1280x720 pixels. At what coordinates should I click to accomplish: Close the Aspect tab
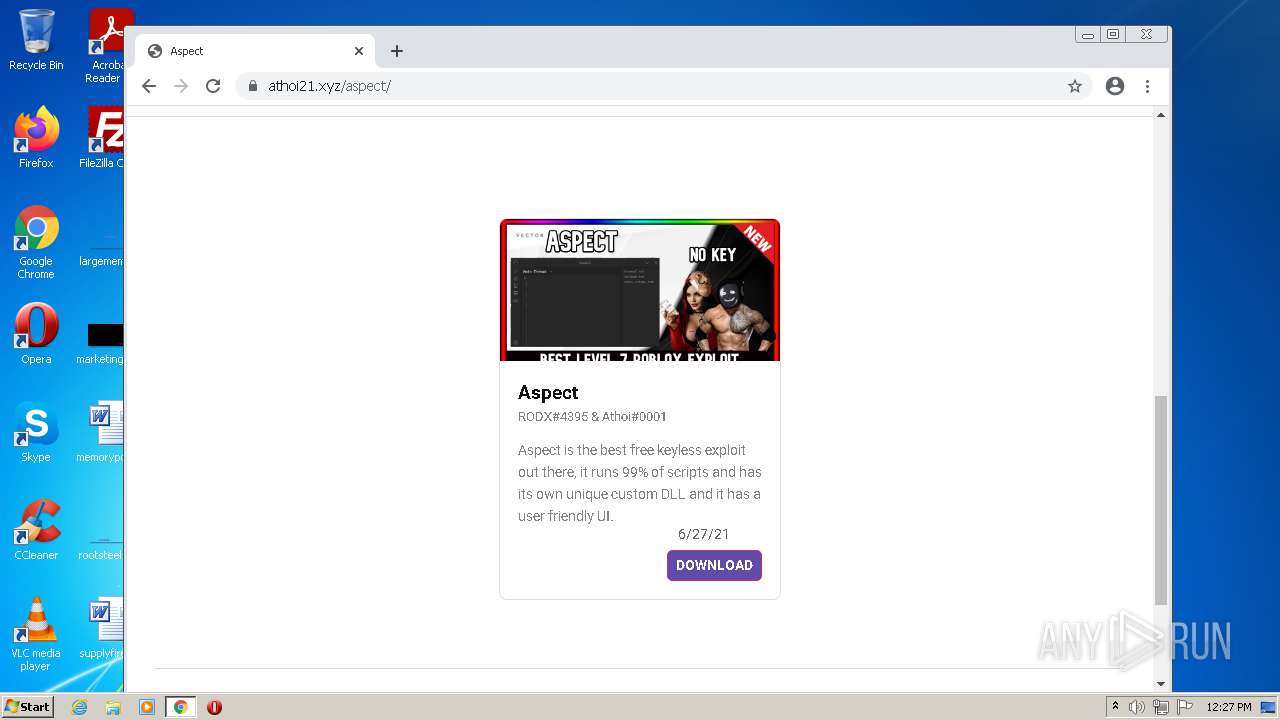click(359, 51)
